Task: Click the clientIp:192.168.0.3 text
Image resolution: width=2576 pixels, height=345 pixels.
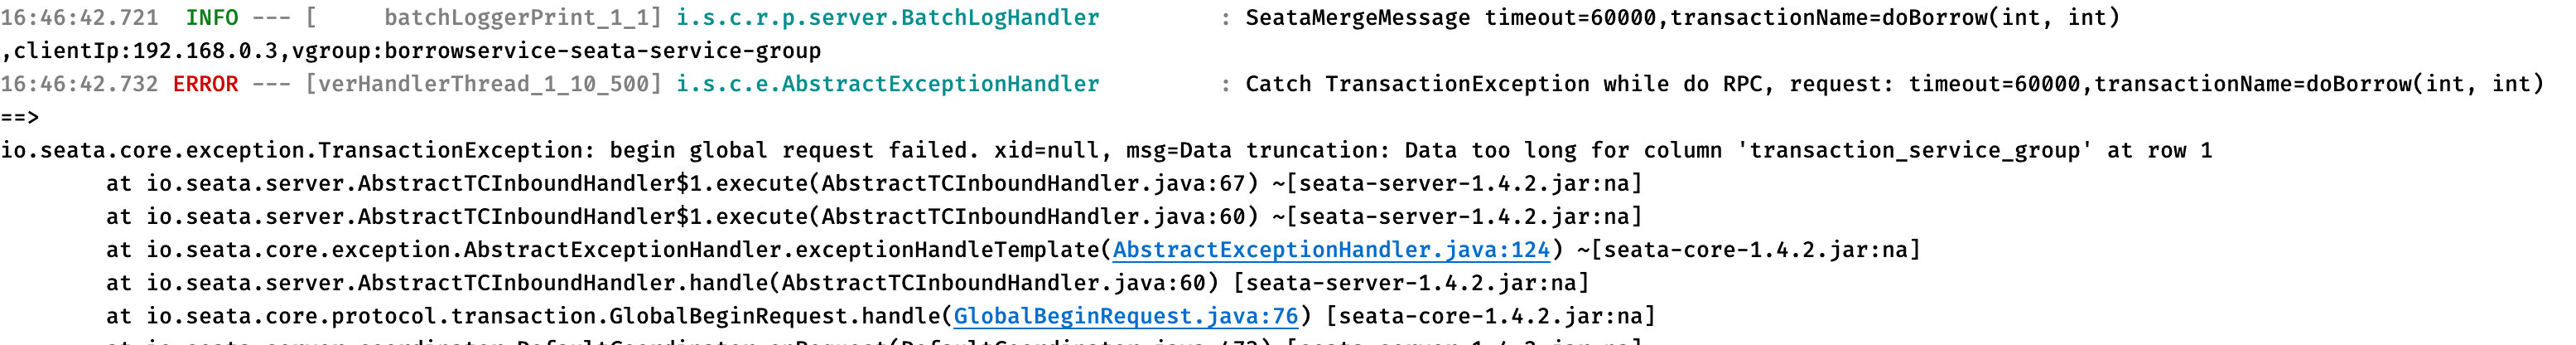Action: coord(147,51)
